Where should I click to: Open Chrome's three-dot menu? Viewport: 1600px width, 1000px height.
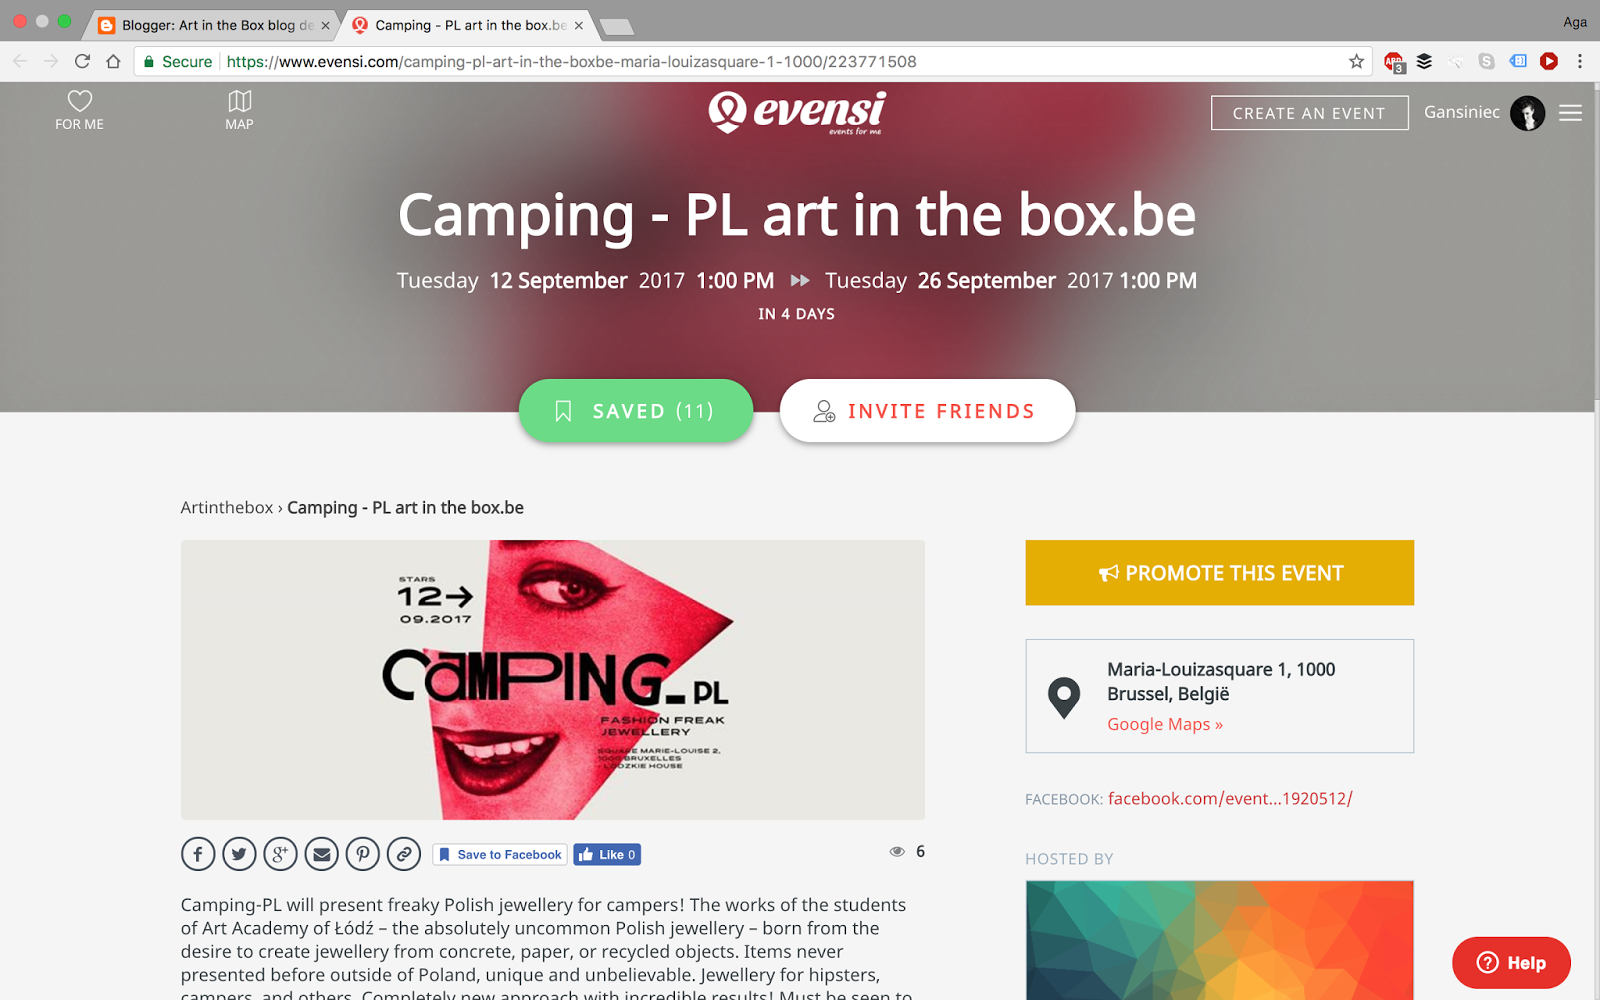(x=1580, y=62)
